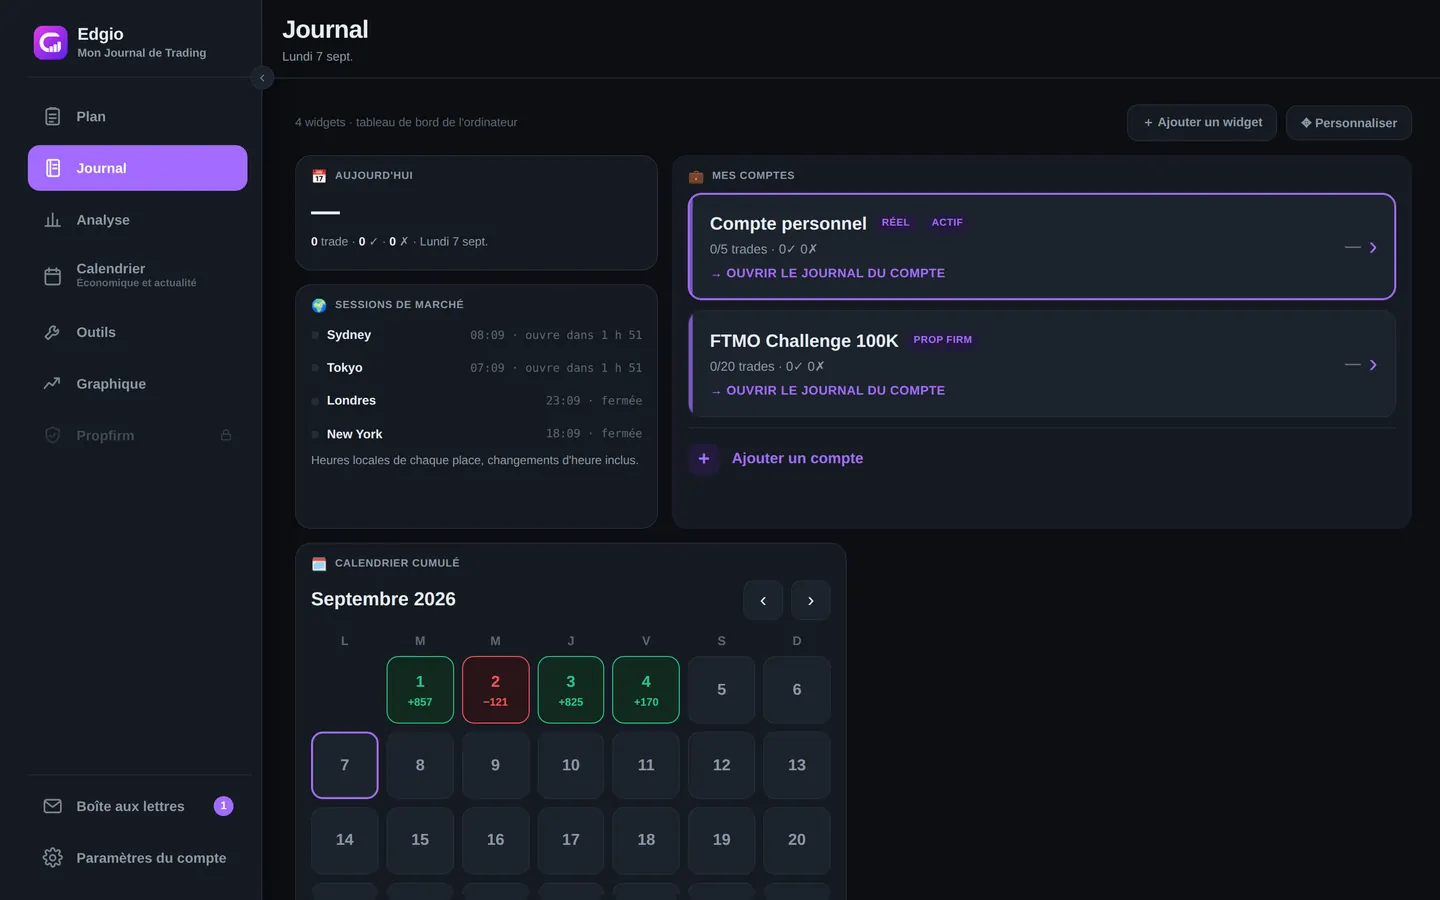1440x900 pixels.
Task: Click the Personnaliser button
Action: tap(1349, 123)
